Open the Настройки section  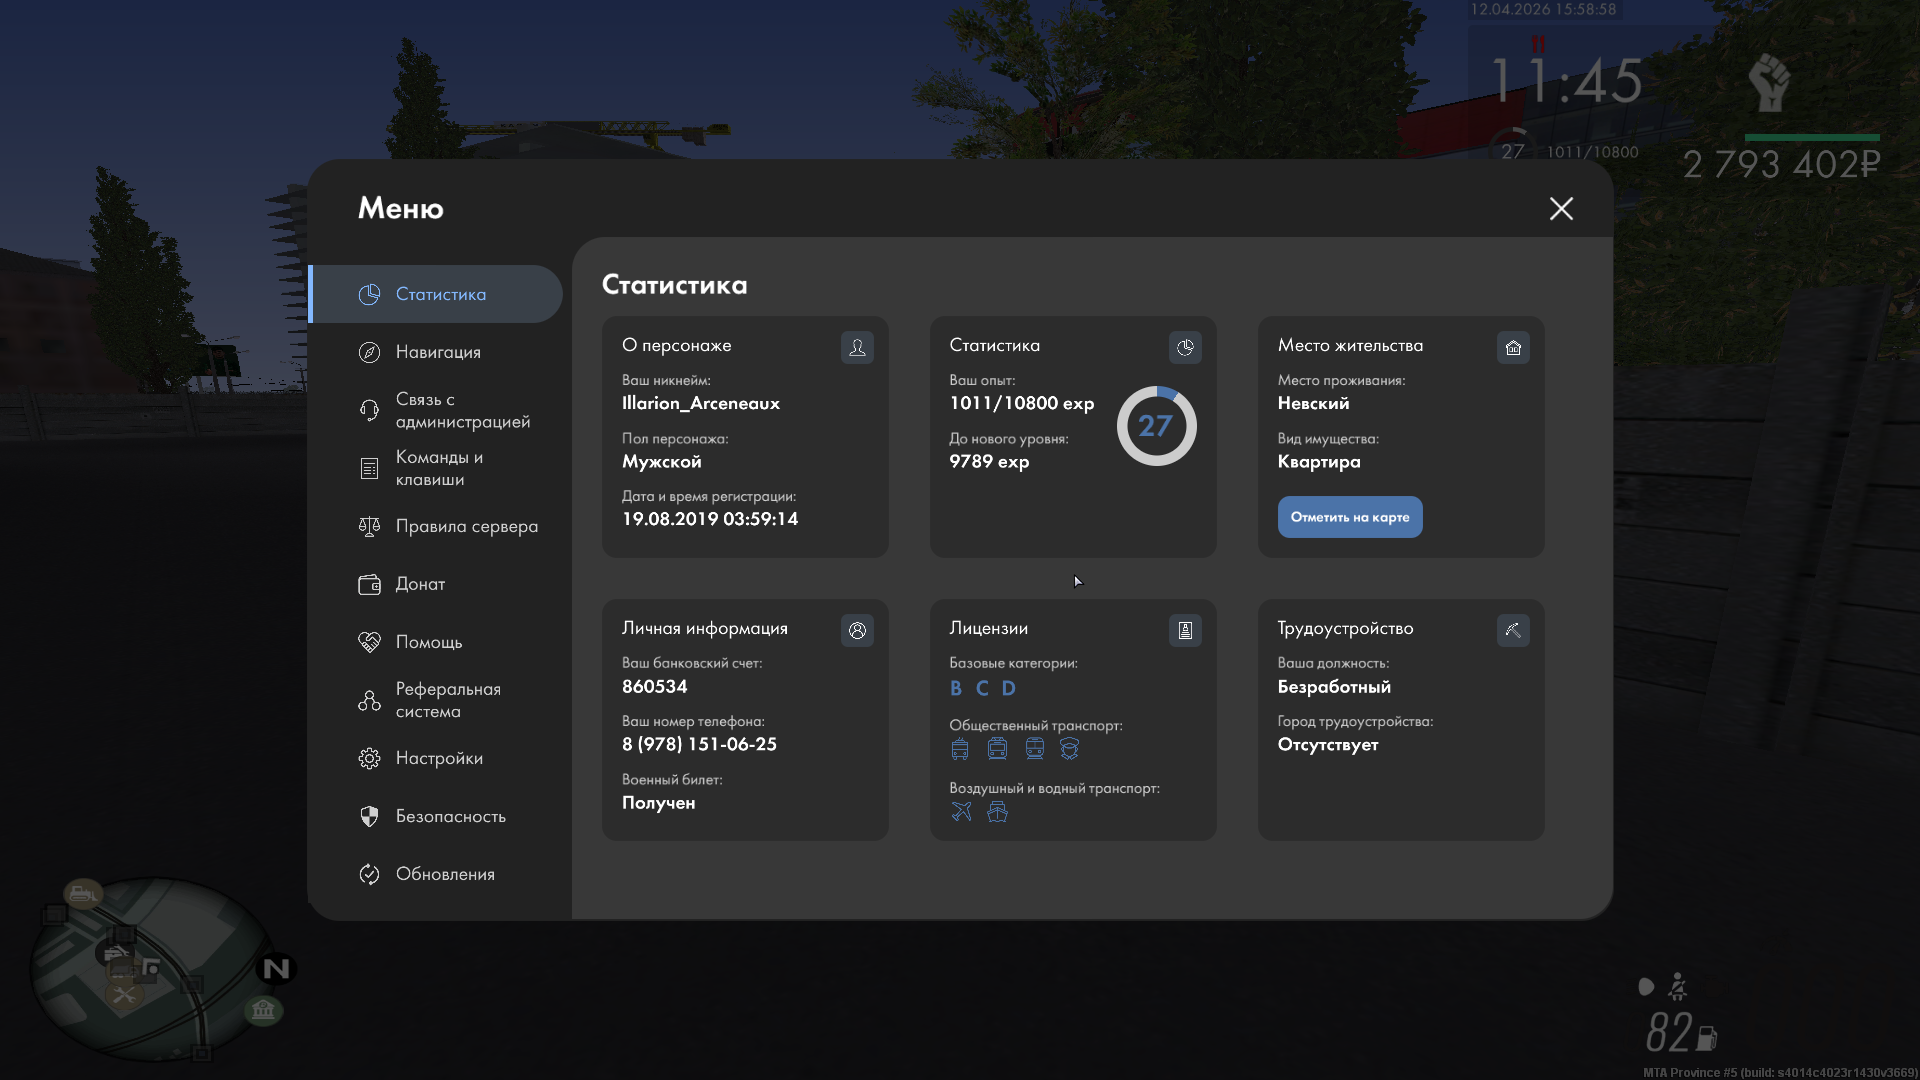pos(438,758)
